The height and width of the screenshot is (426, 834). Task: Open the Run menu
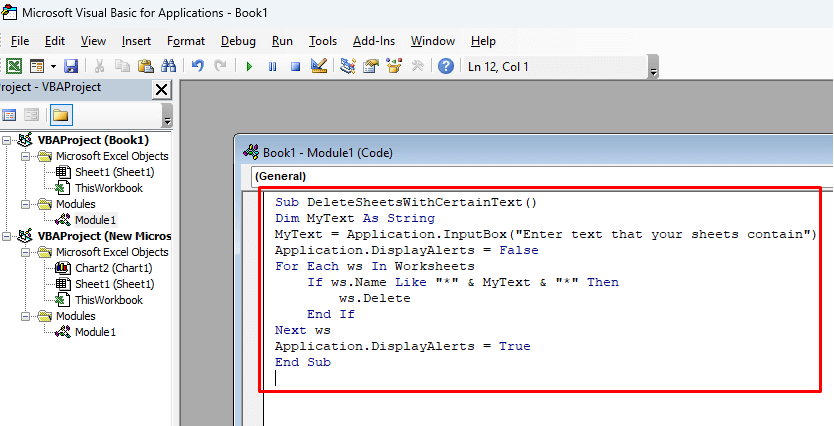(282, 41)
